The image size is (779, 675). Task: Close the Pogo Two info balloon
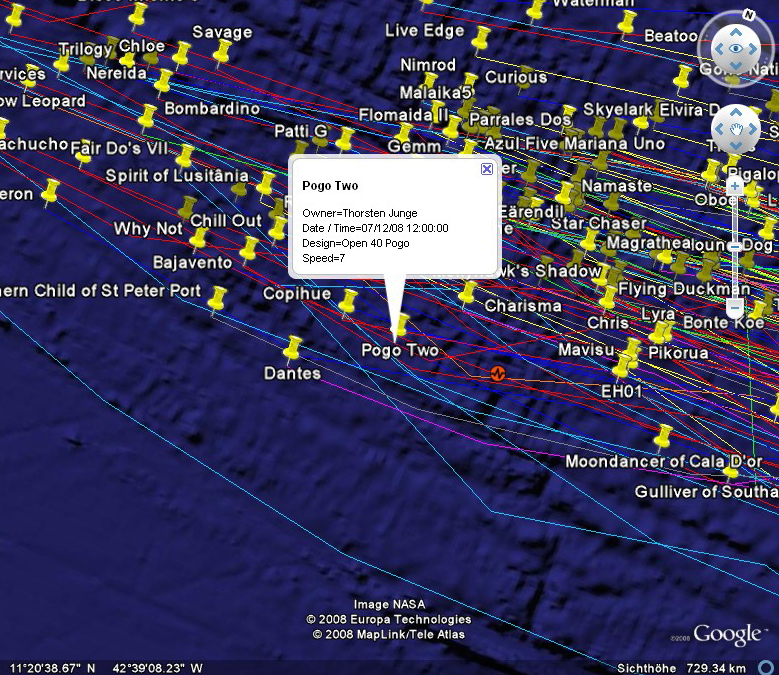coord(487,169)
